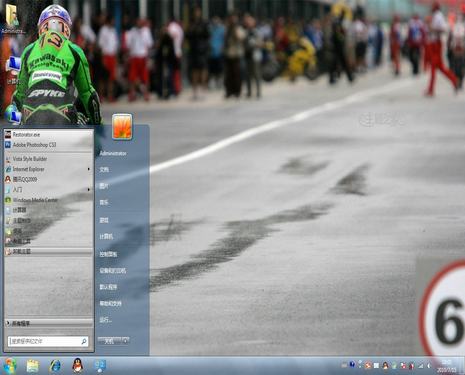Click the 关机 shutdown button
Image resolution: width=465 pixels, height=375 pixels.
tap(109, 341)
